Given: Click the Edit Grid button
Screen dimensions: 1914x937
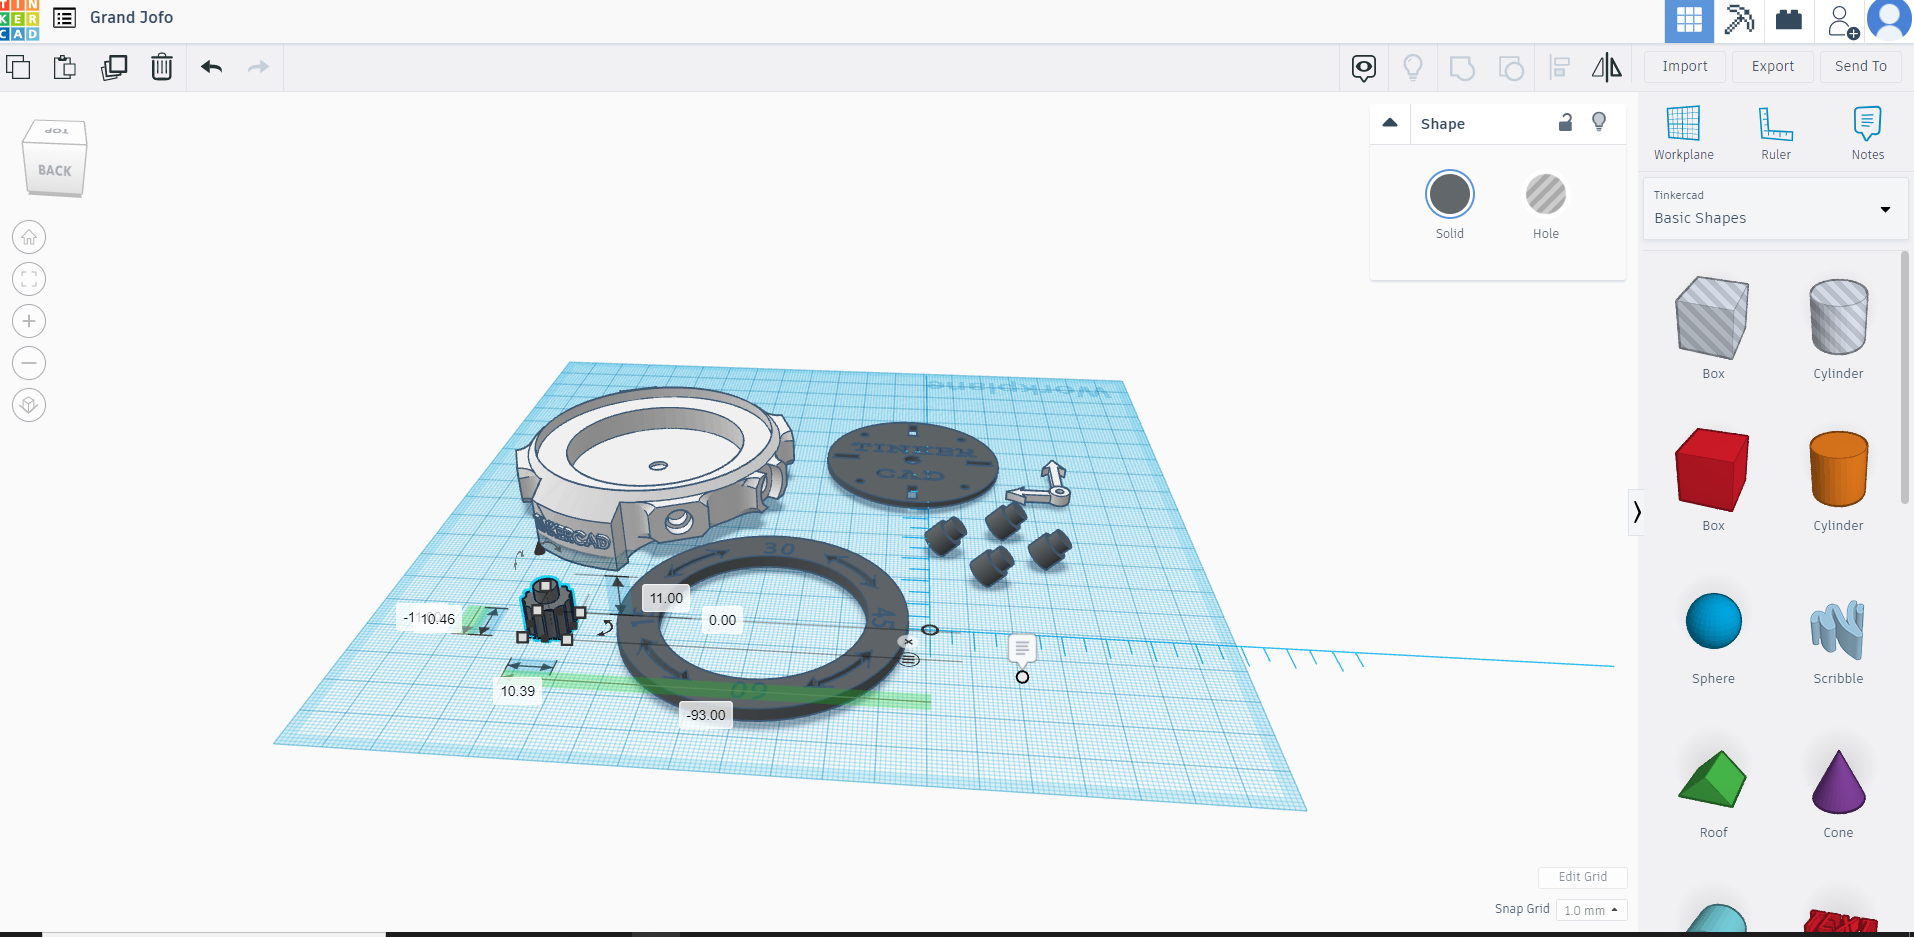Looking at the screenshot, I should click(x=1582, y=877).
